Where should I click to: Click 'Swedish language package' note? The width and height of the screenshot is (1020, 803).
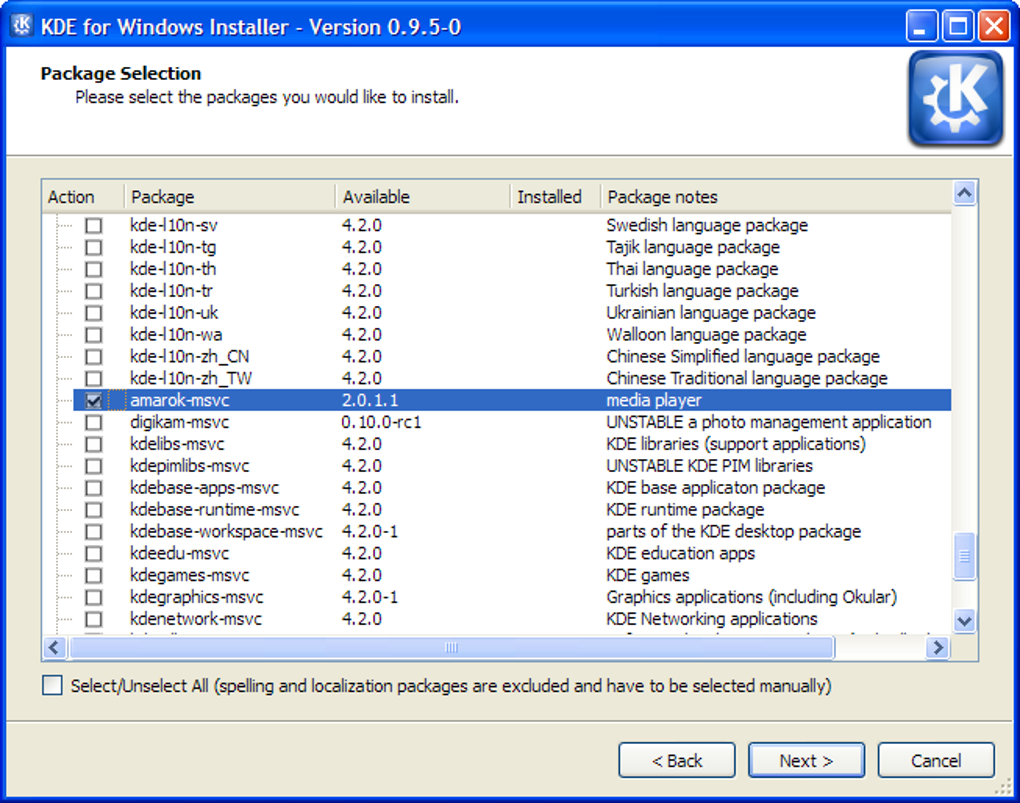707,225
